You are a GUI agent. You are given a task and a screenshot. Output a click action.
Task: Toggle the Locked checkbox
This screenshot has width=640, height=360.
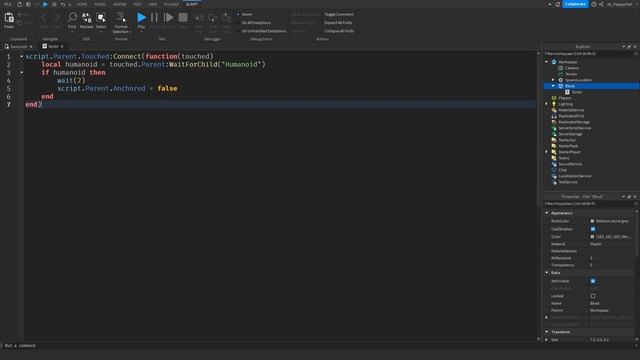tap(593, 296)
